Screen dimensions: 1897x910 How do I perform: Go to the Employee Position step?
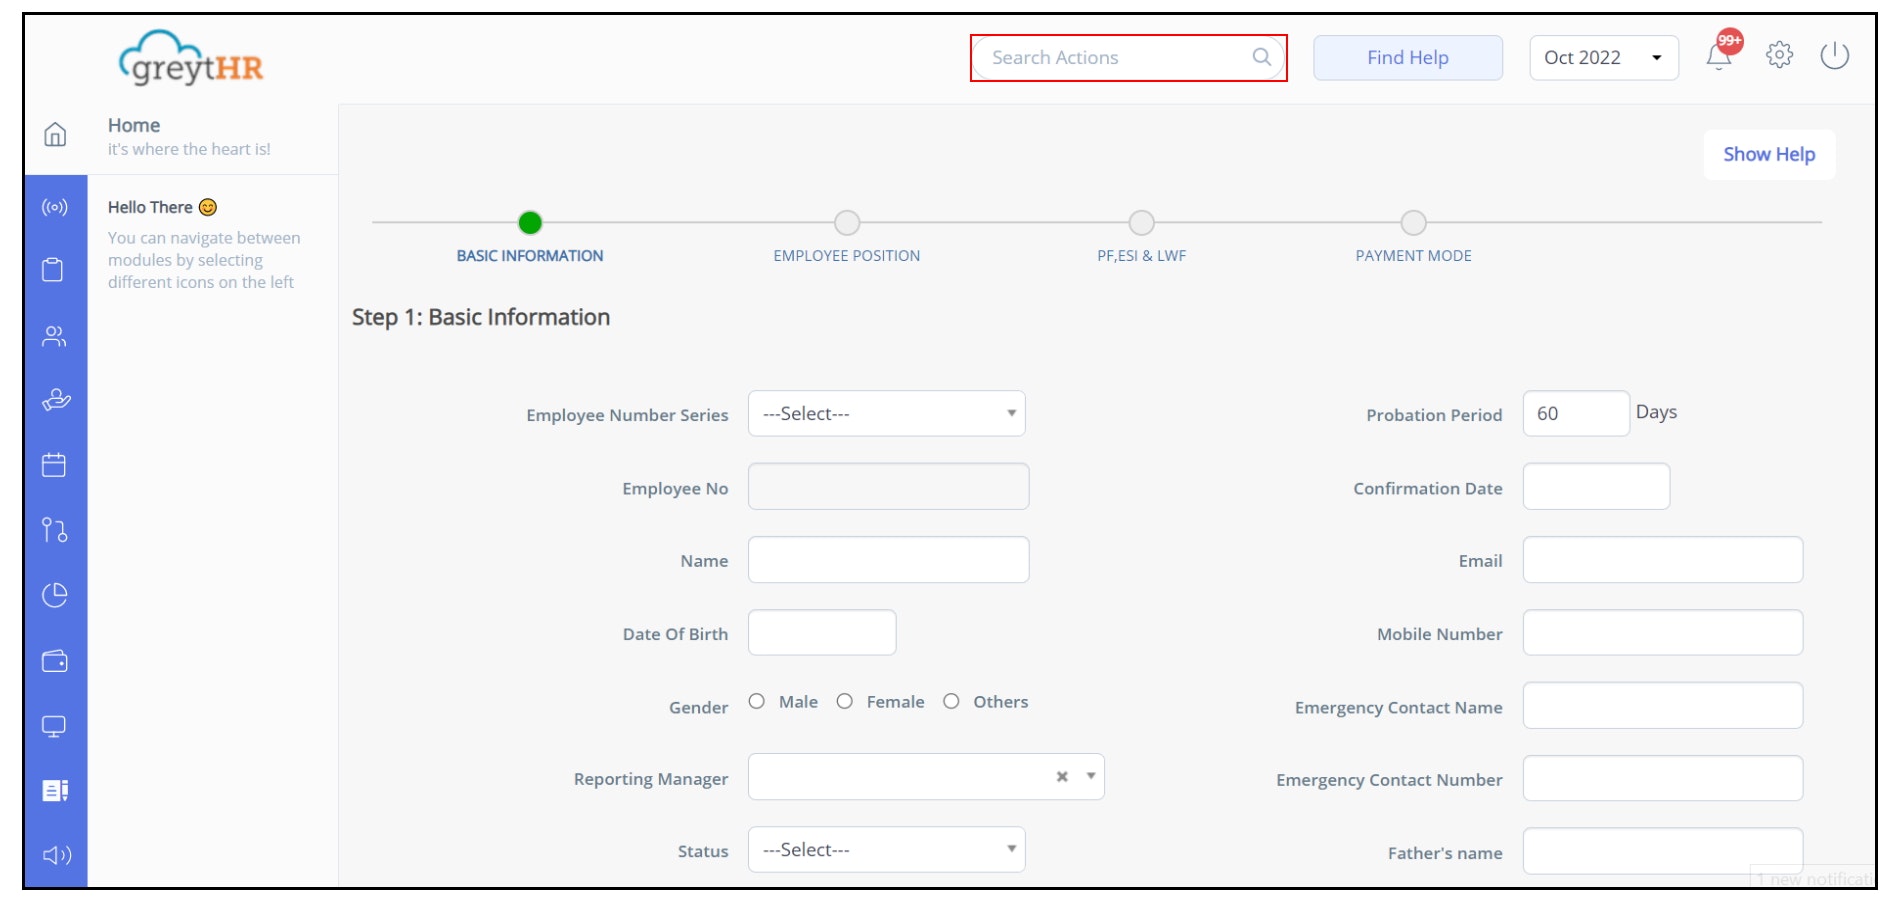[x=847, y=223]
